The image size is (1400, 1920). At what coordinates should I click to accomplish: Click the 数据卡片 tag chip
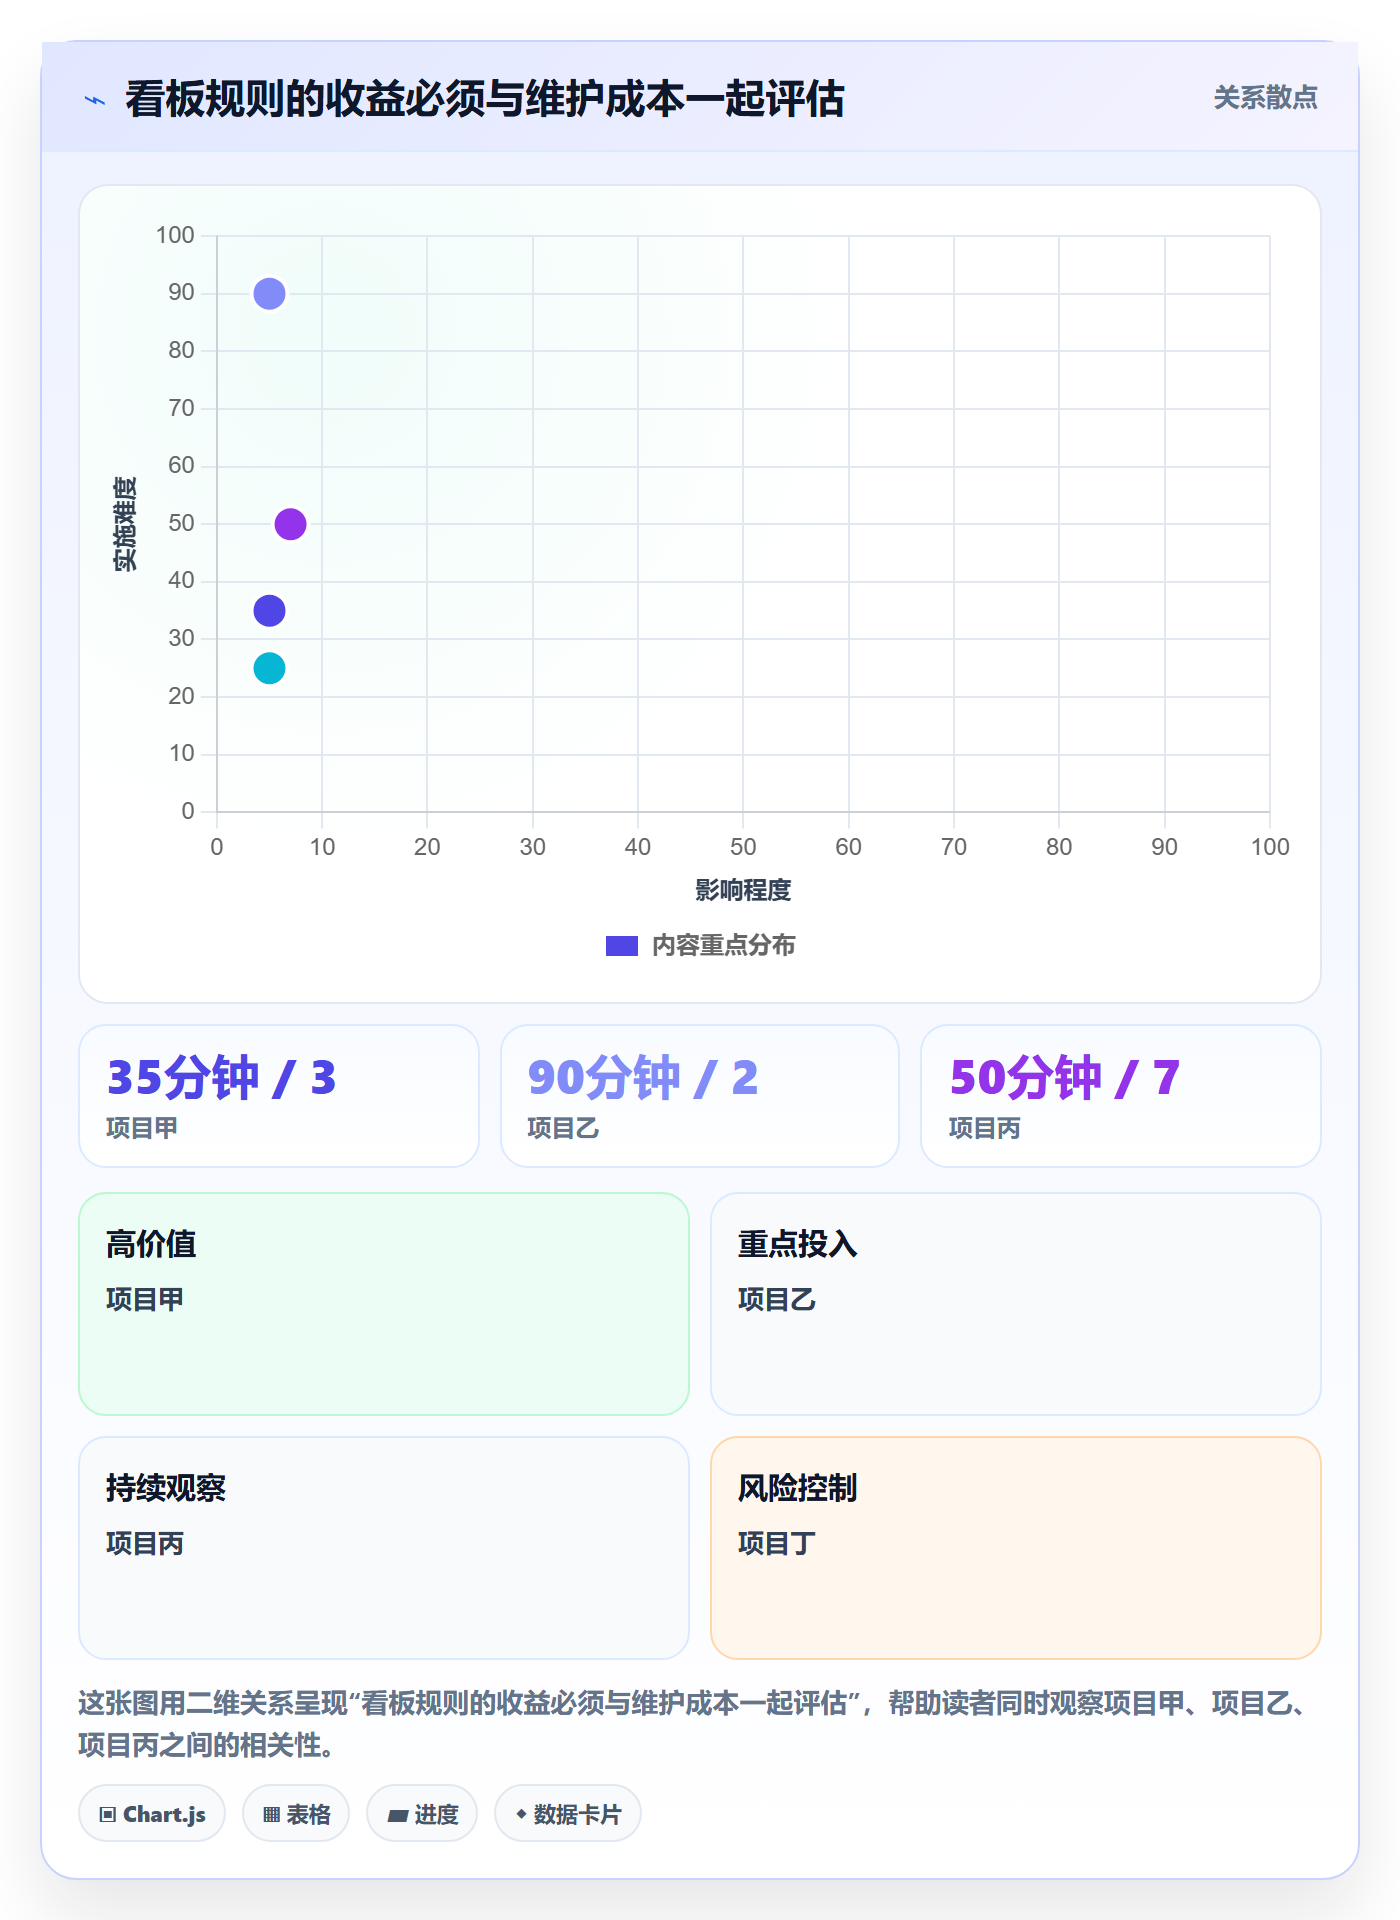568,1814
